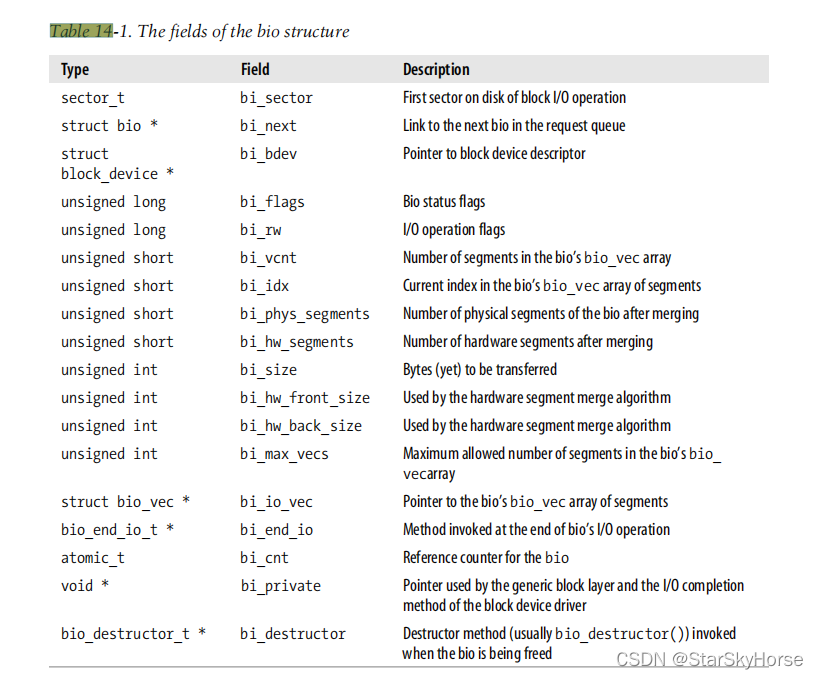Image resolution: width=818 pixels, height=679 pixels.
Task: Click the bi_idx field name
Action: pos(264,286)
